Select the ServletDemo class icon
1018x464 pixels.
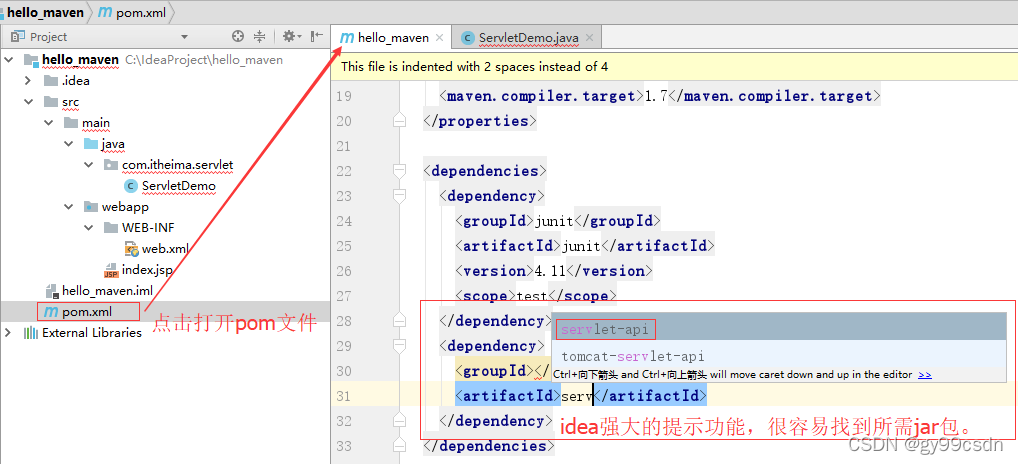click(x=131, y=186)
